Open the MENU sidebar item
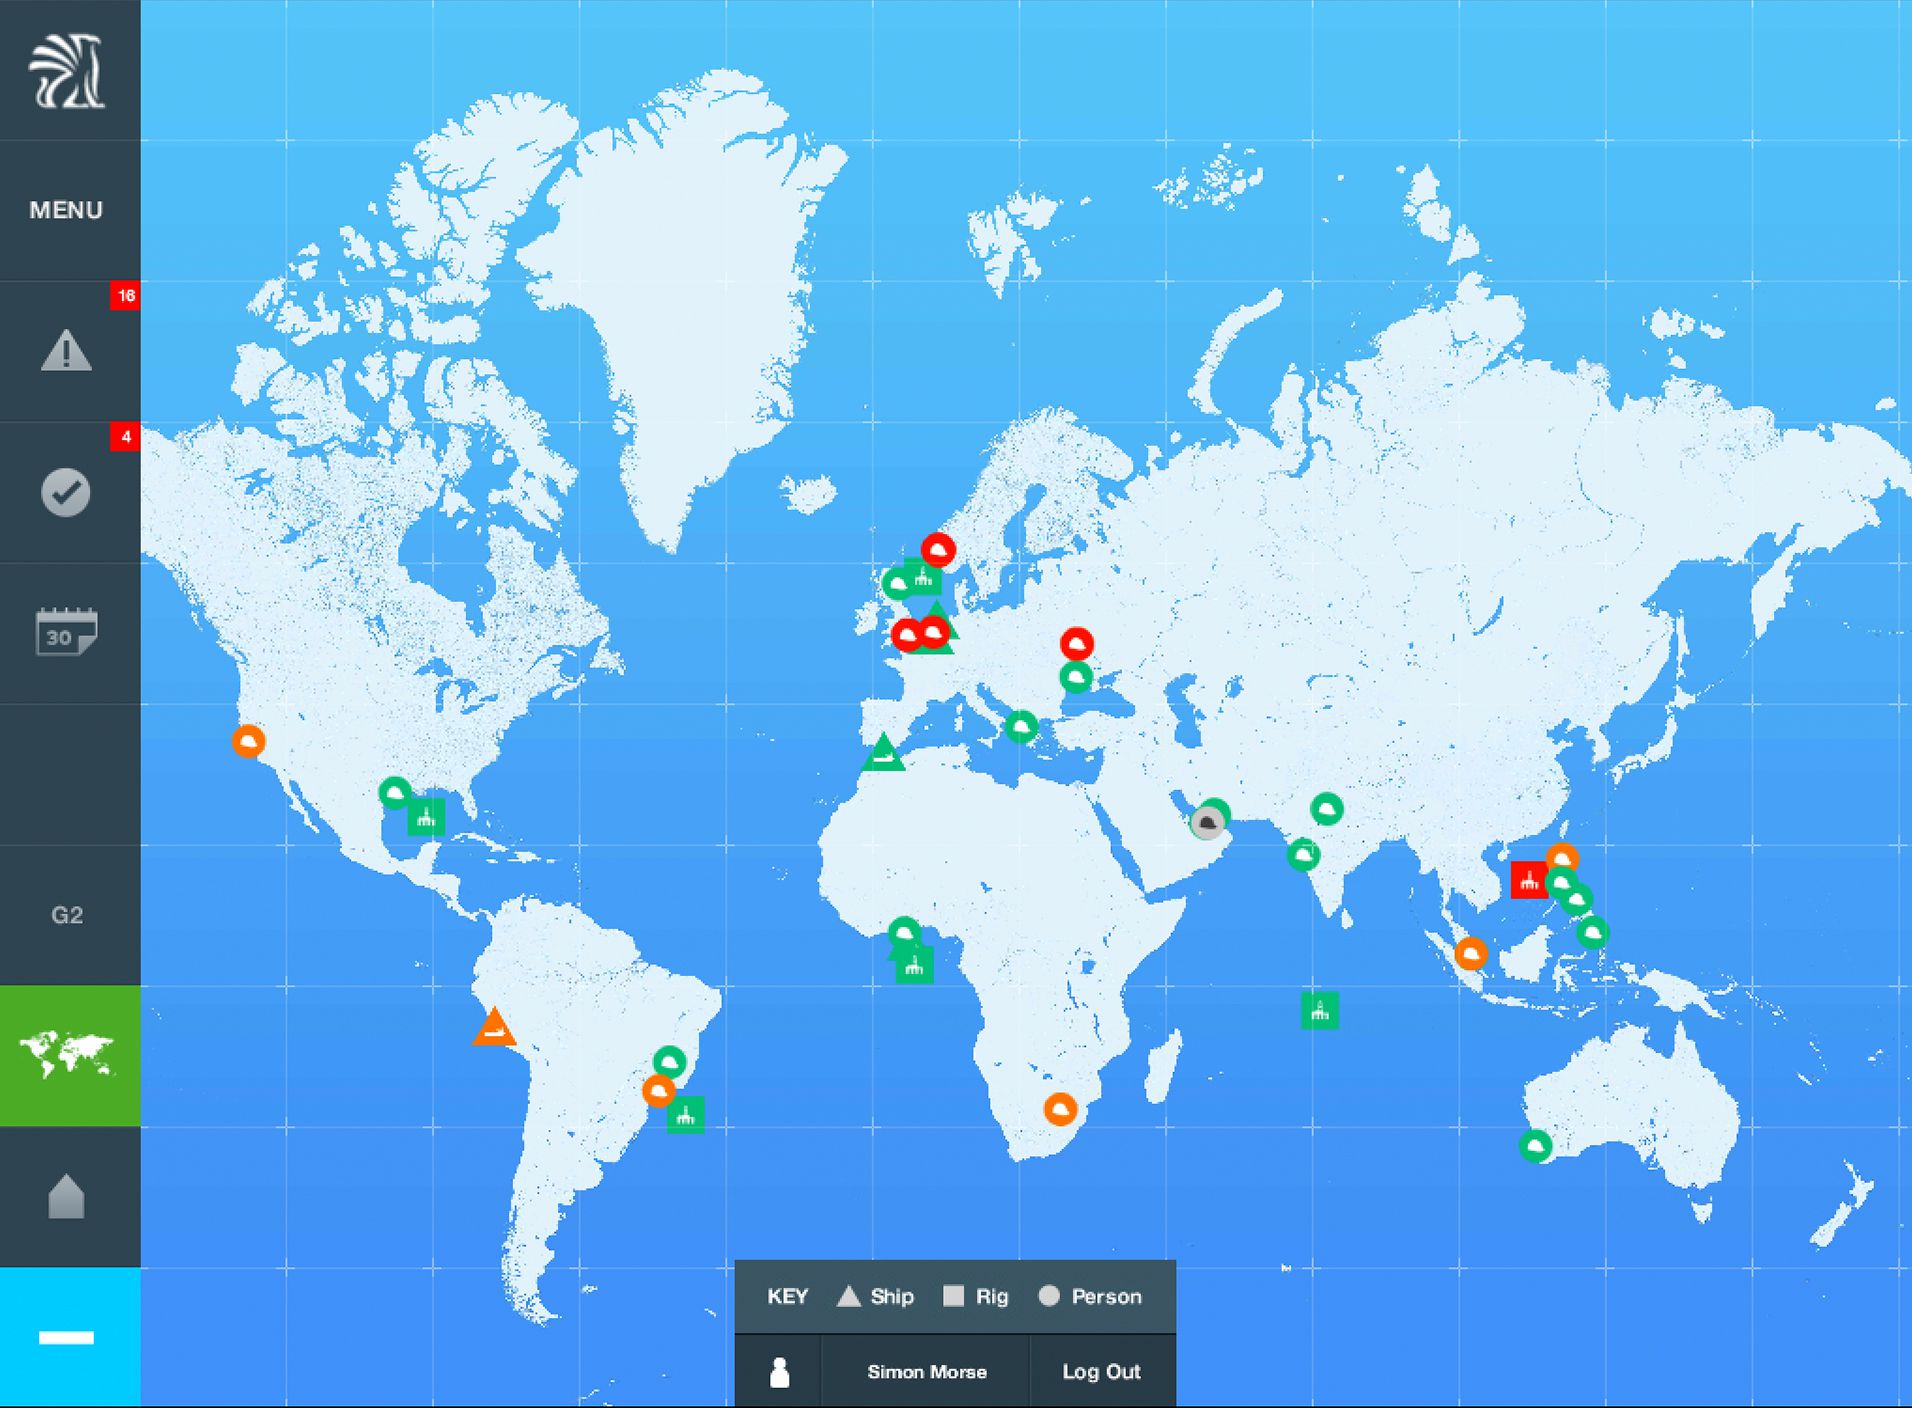The image size is (1912, 1408). 66,210
